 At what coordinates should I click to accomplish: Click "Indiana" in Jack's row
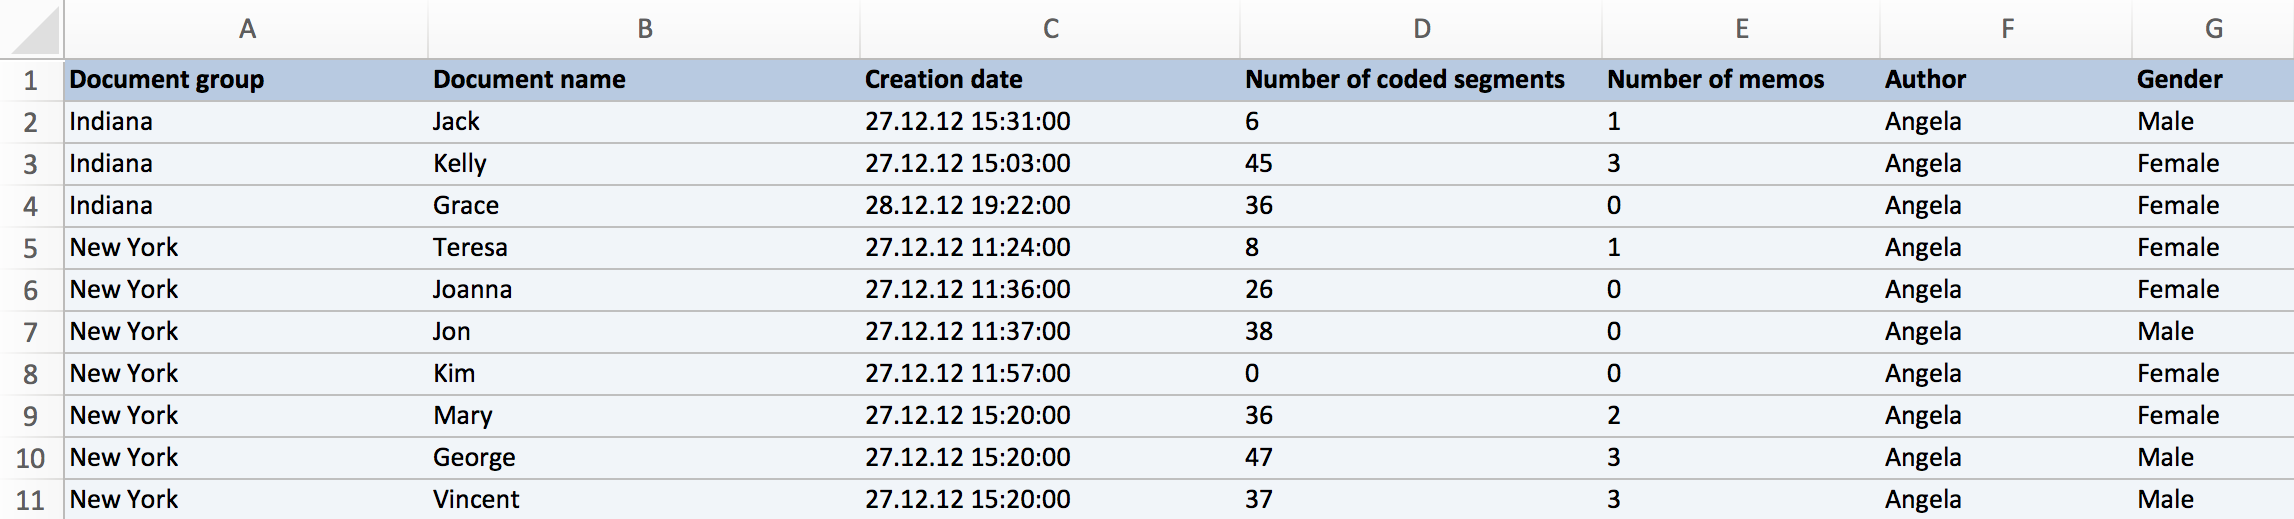[x=111, y=122]
